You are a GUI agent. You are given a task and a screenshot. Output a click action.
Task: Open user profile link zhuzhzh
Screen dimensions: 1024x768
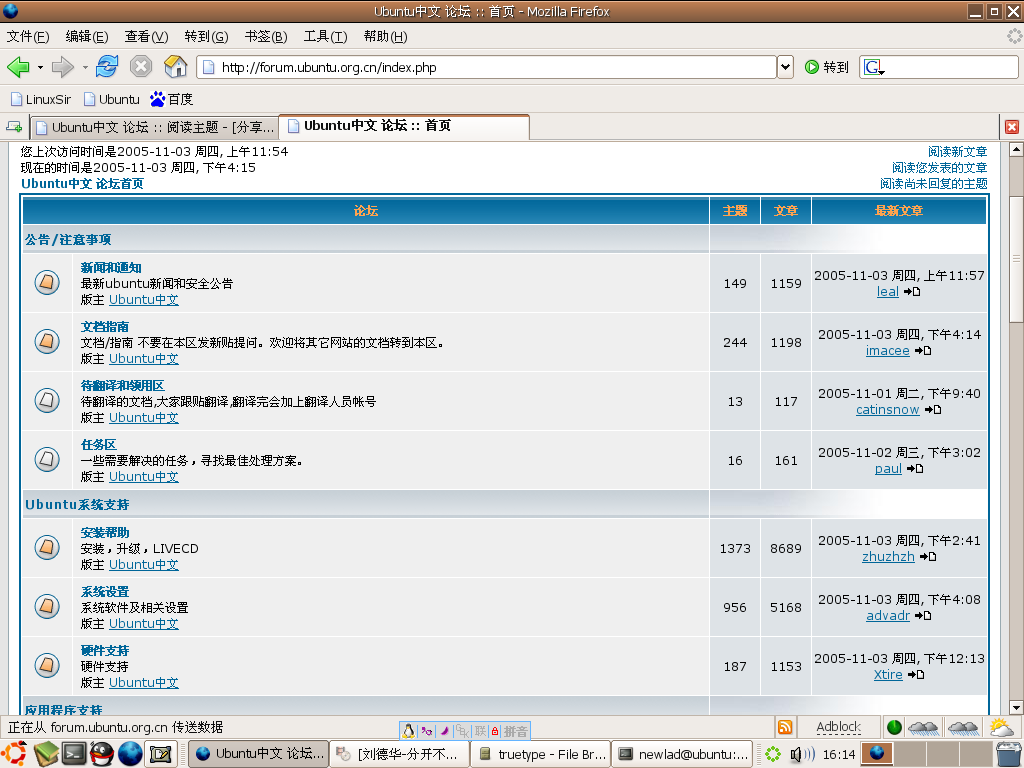888,556
